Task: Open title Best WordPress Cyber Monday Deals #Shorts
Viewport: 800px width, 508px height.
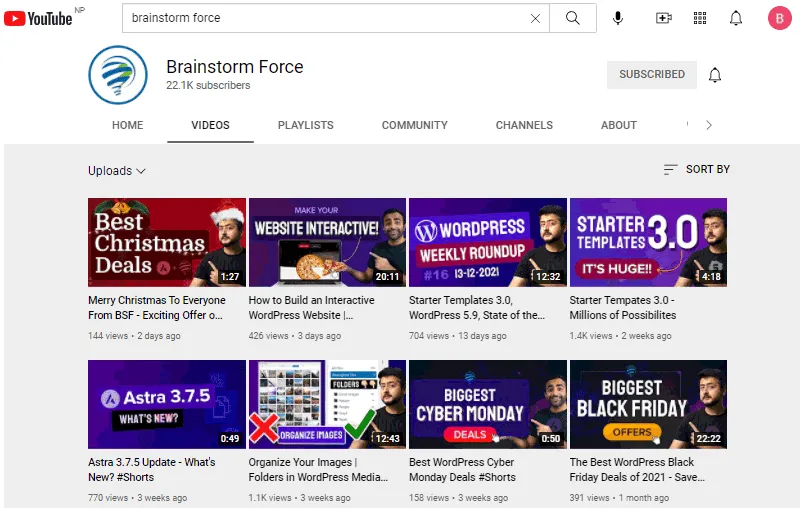Action: (x=462, y=470)
